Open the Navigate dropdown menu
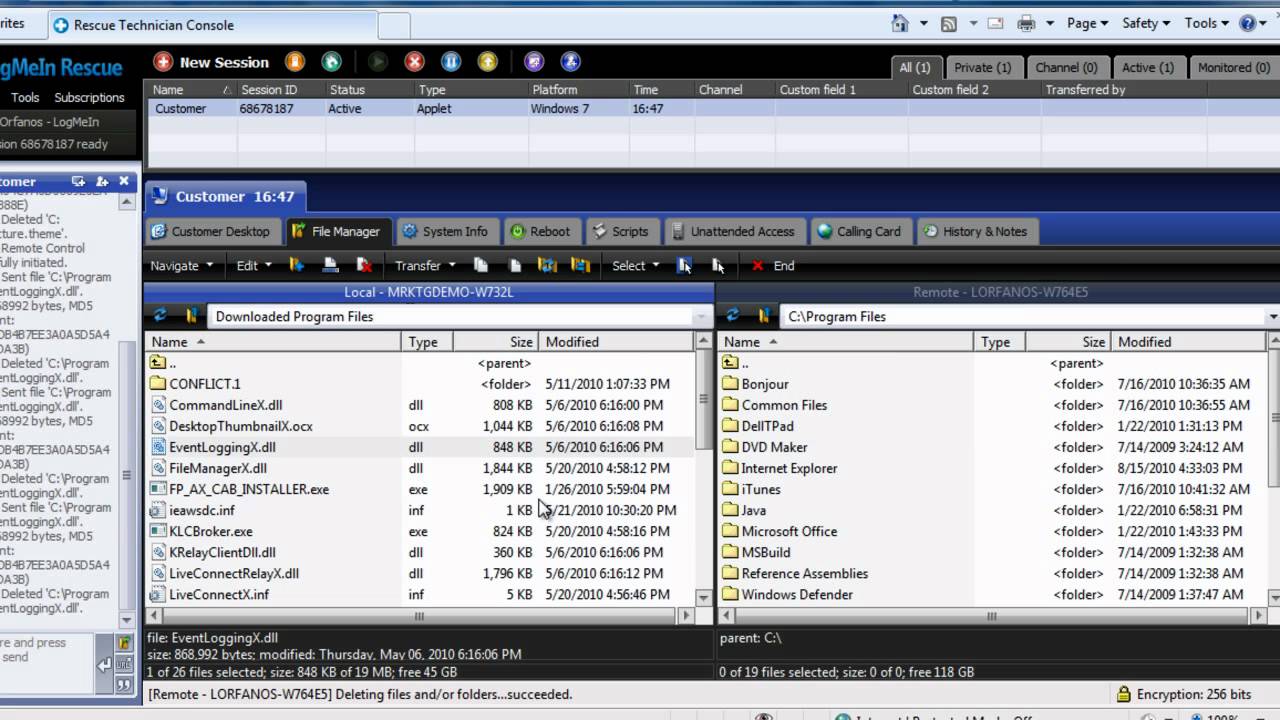 coord(182,265)
